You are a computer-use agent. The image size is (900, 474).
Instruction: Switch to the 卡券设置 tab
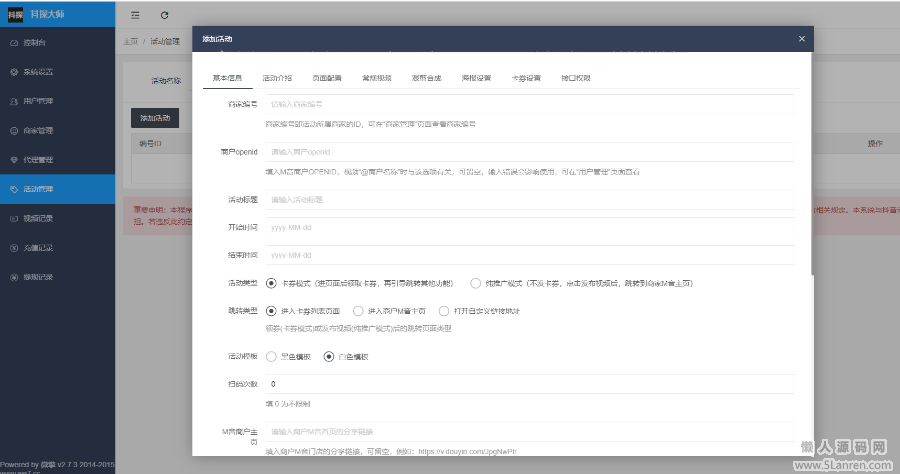click(526, 77)
